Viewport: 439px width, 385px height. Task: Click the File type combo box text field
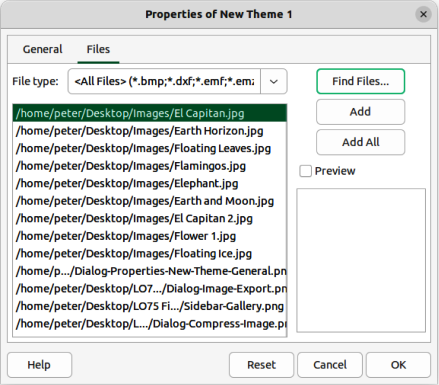click(164, 81)
